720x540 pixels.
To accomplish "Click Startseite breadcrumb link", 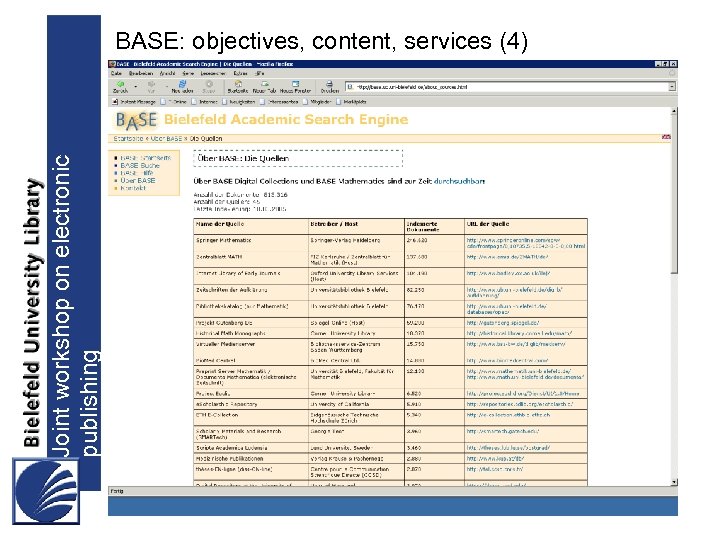I will click(128, 139).
